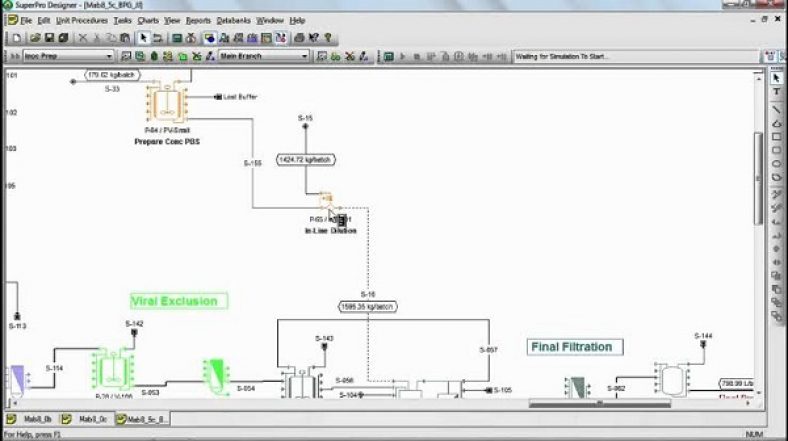This screenshot has height=441, width=788.
Task: Open the Databanks menu
Action: pyautogui.click(x=233, y=21)
